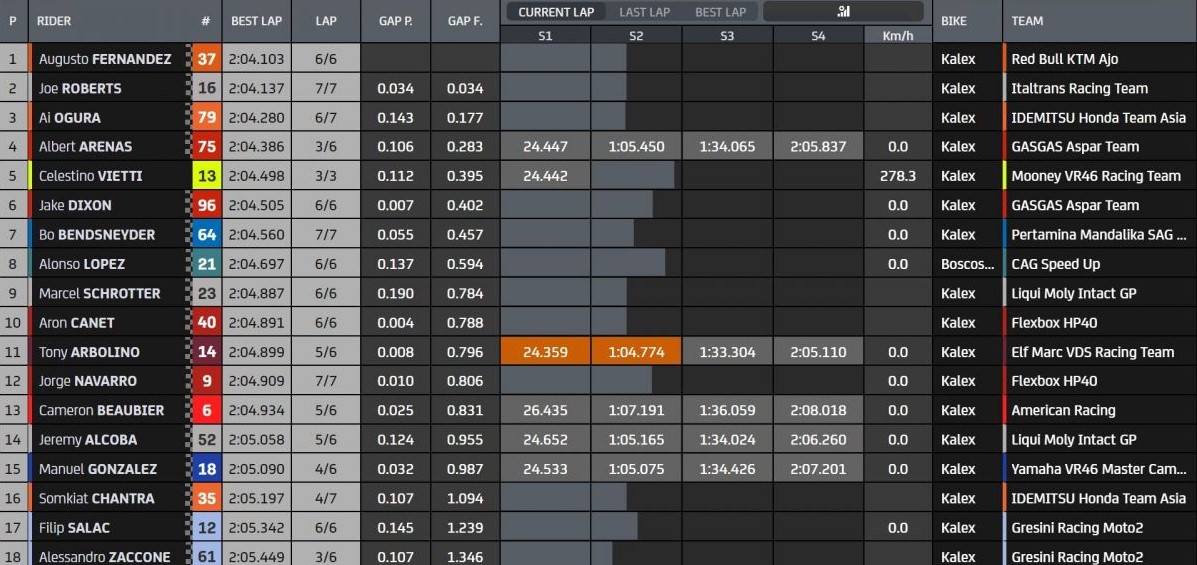Click Arbolino's orange S1 time 24.359

(545, 352)
